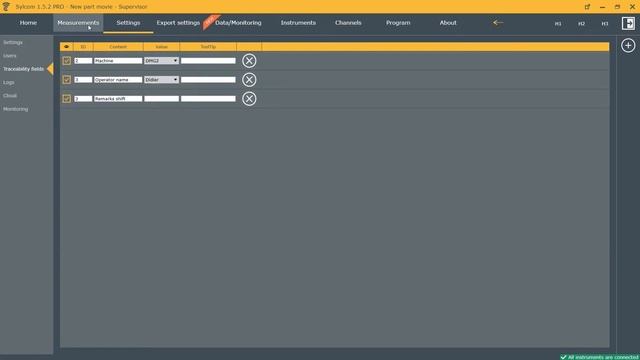Viewport: 640px width, 360px height.
Task: Go to the Home tab
Action: pos(28,23)
